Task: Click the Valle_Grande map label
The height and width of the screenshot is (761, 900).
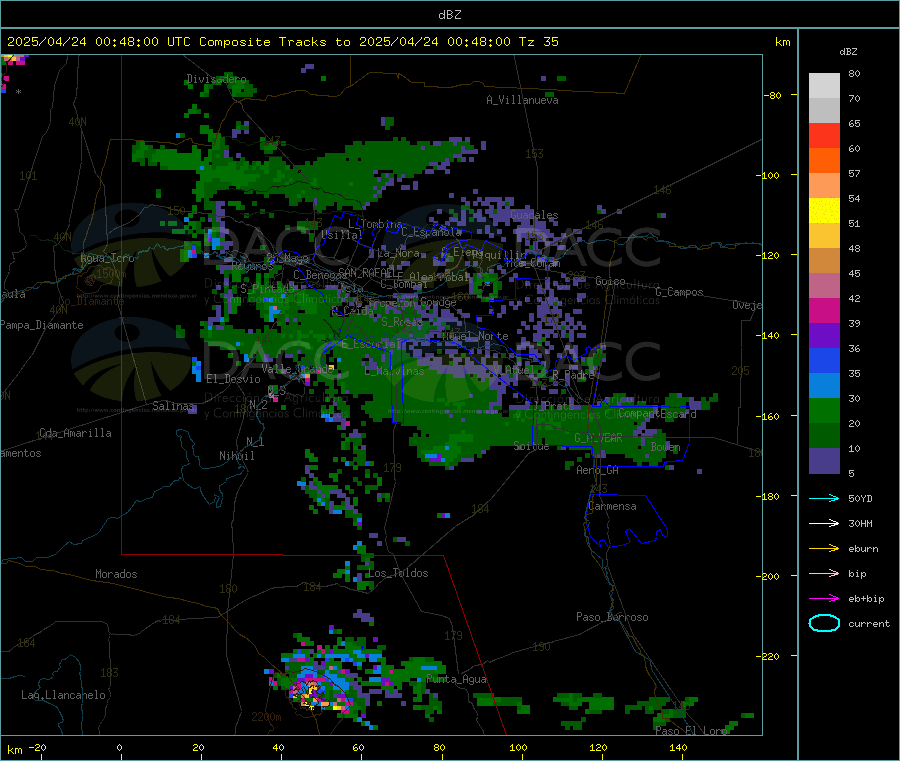Action: 297,369
